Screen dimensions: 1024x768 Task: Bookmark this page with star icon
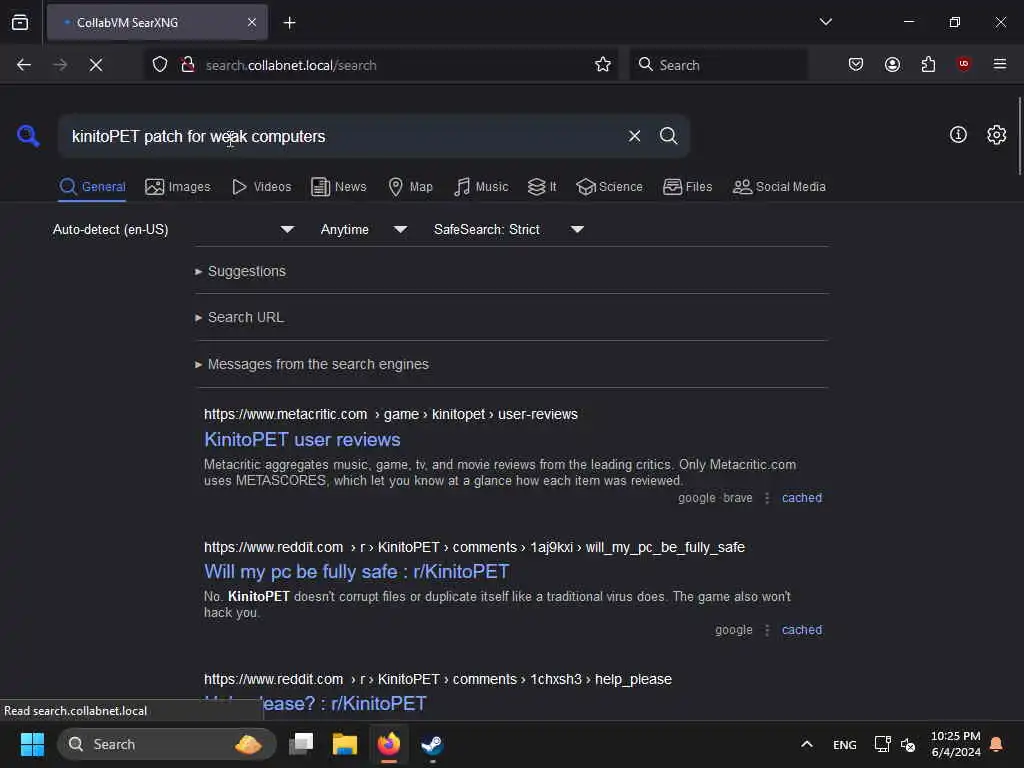(x=603, y=65)
